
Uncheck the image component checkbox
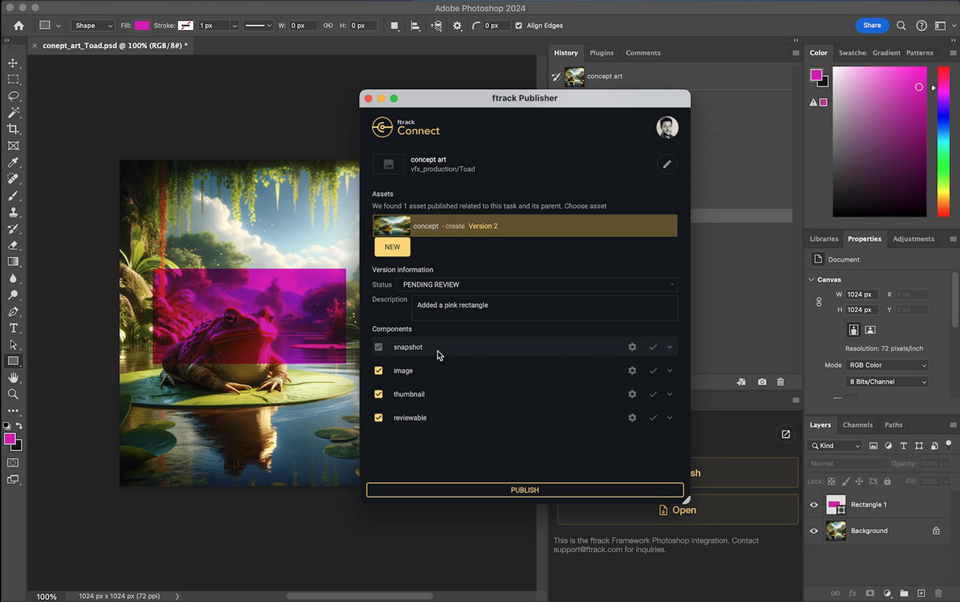378,370
